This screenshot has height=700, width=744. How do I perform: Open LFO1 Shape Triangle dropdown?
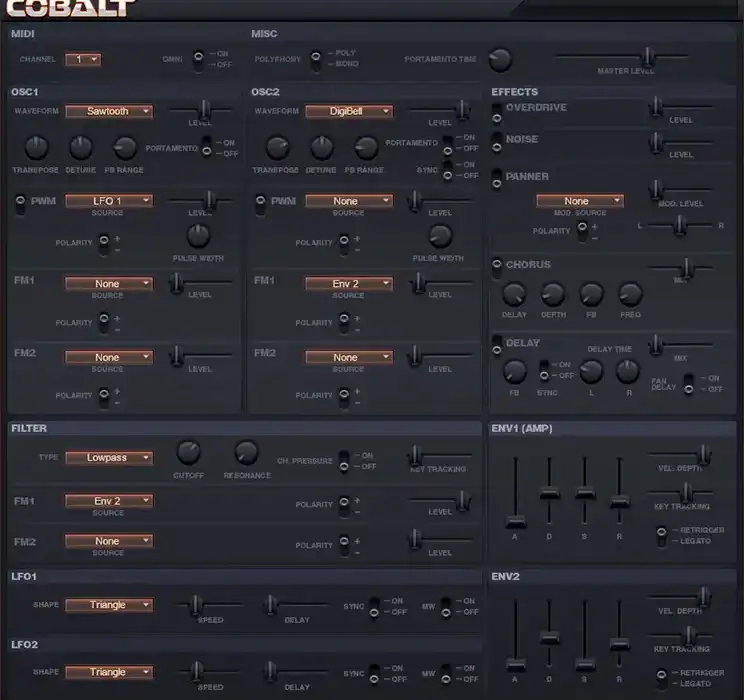[109, 605]
